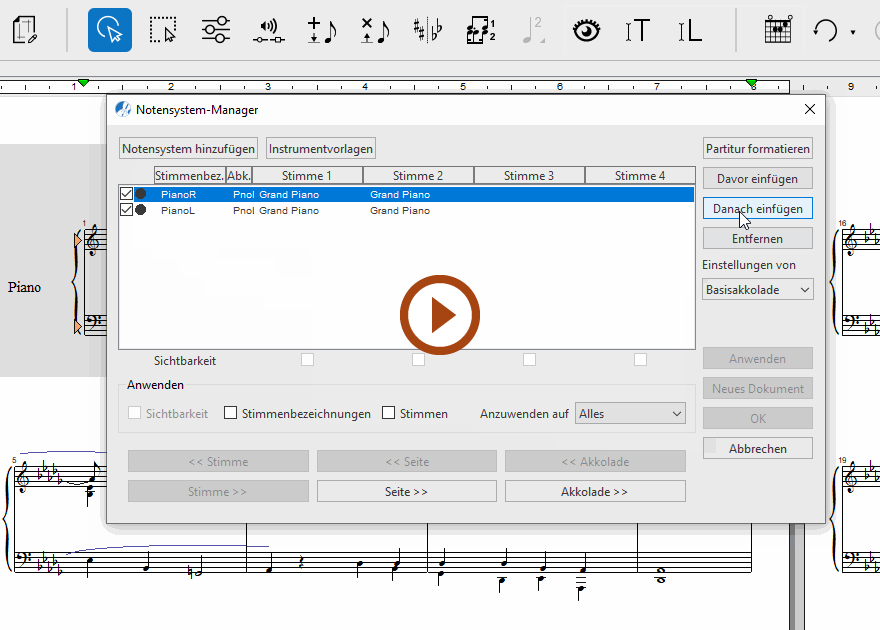
Task: Open the Basisakkolade dropdown
Action: 757,290
